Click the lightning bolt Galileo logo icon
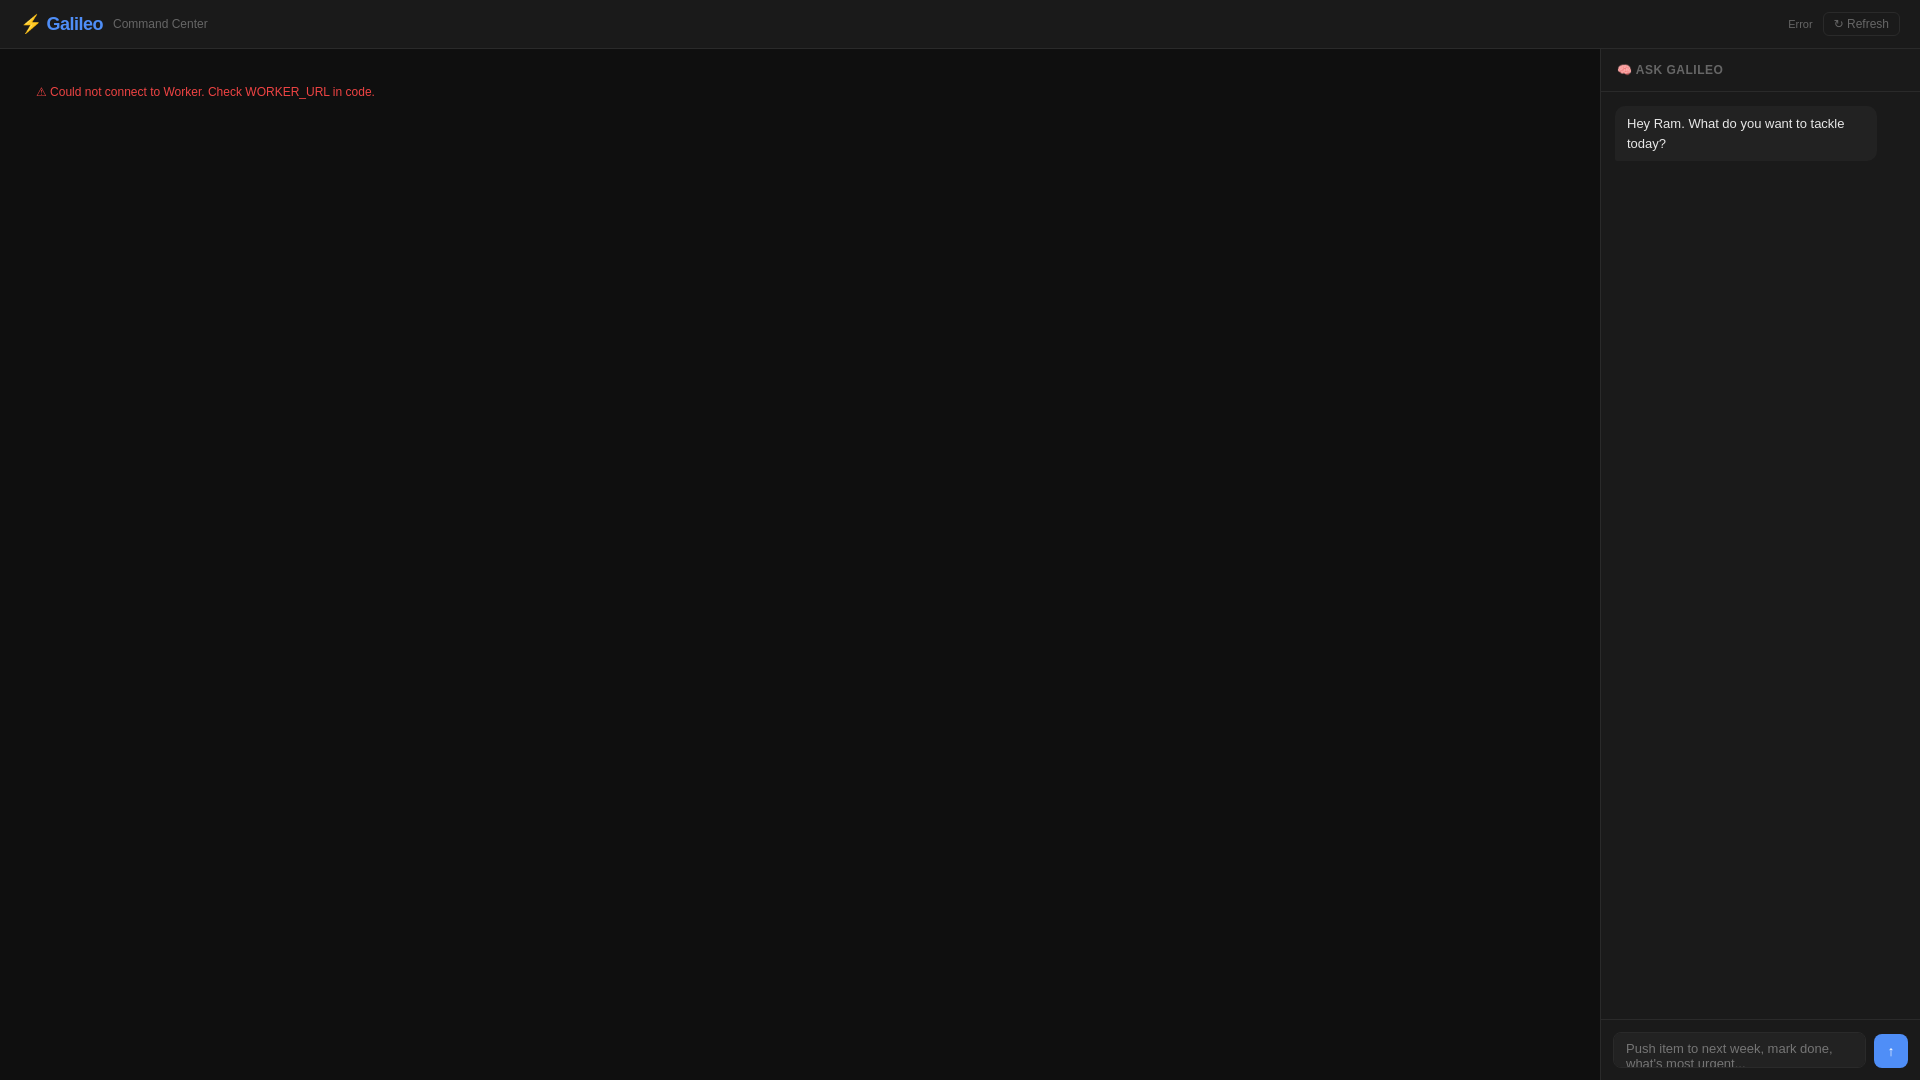 click(x=31, y=24)
